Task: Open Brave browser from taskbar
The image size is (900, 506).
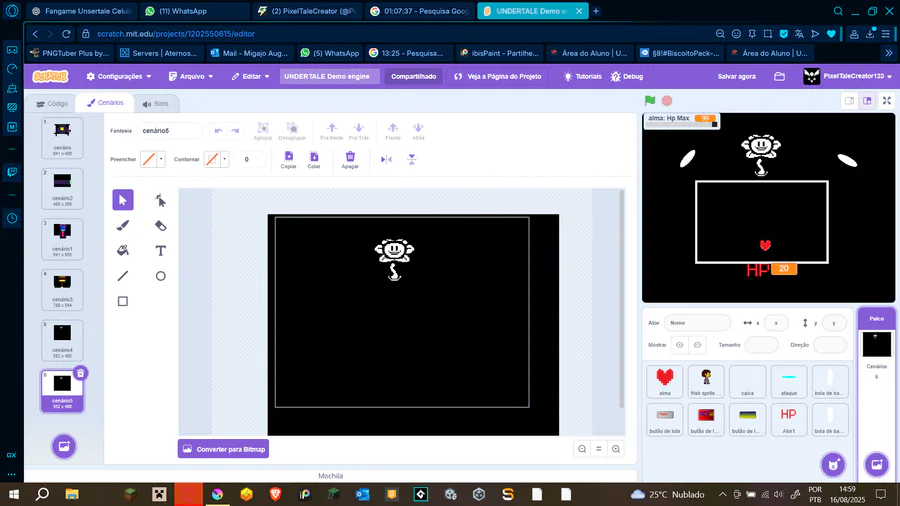Action: tap(276, 495)
